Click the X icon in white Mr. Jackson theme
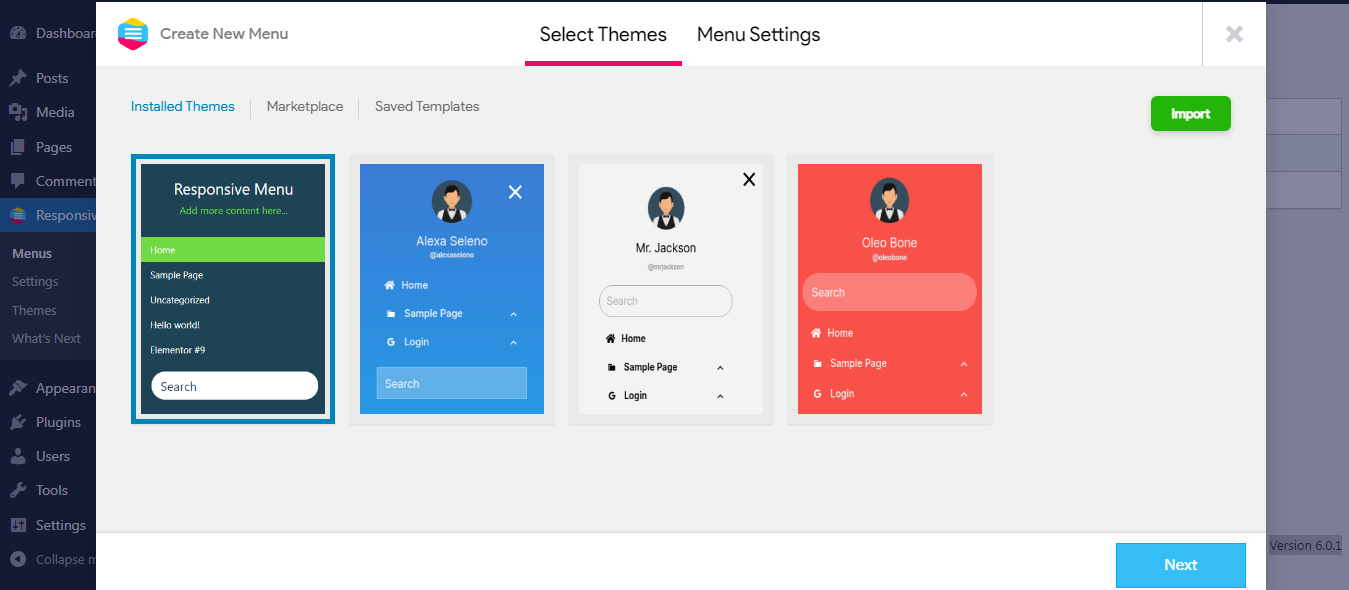 click(748, 179)
